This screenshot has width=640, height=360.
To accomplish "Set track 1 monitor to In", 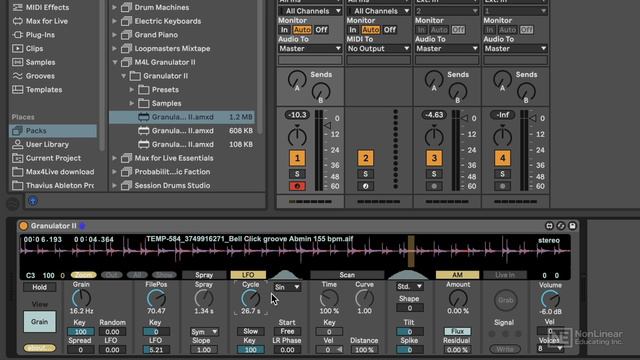I will (x=284, y=30).
